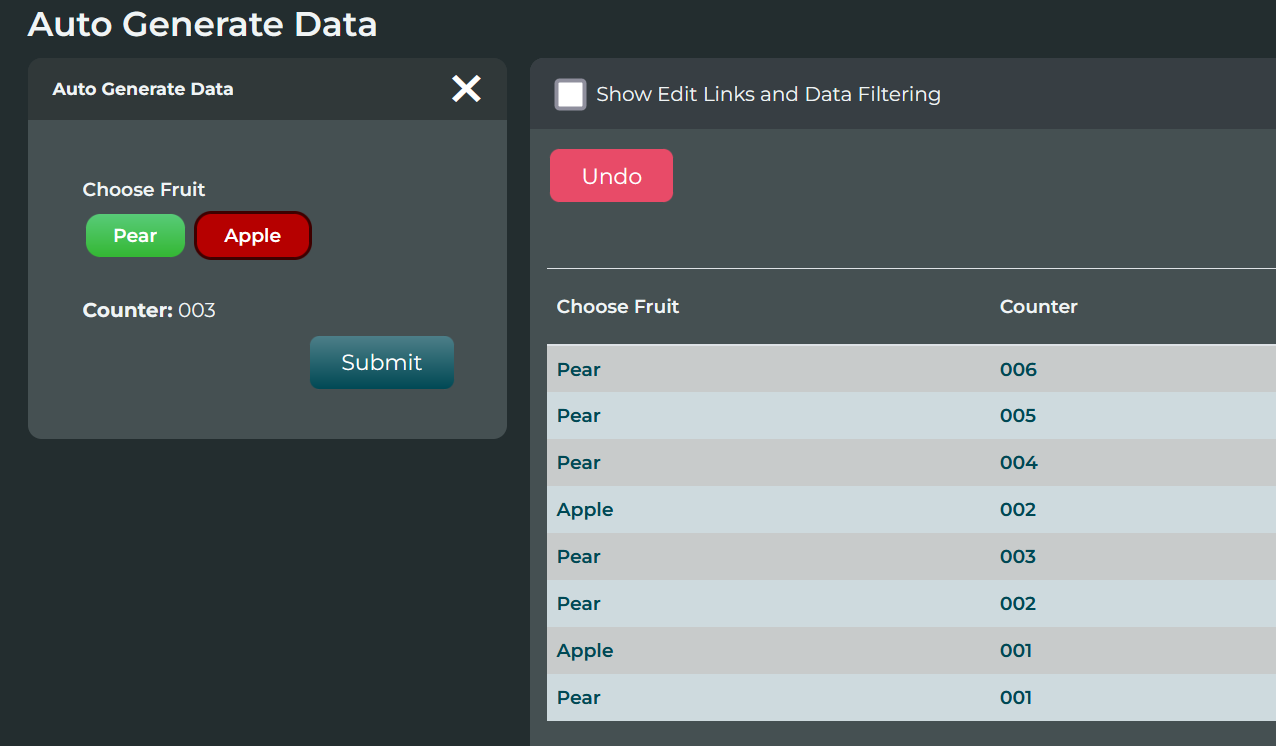Select counter 002 in the Pear row
Viewport: 1276px width, 746px height.
pos(1018,604)
